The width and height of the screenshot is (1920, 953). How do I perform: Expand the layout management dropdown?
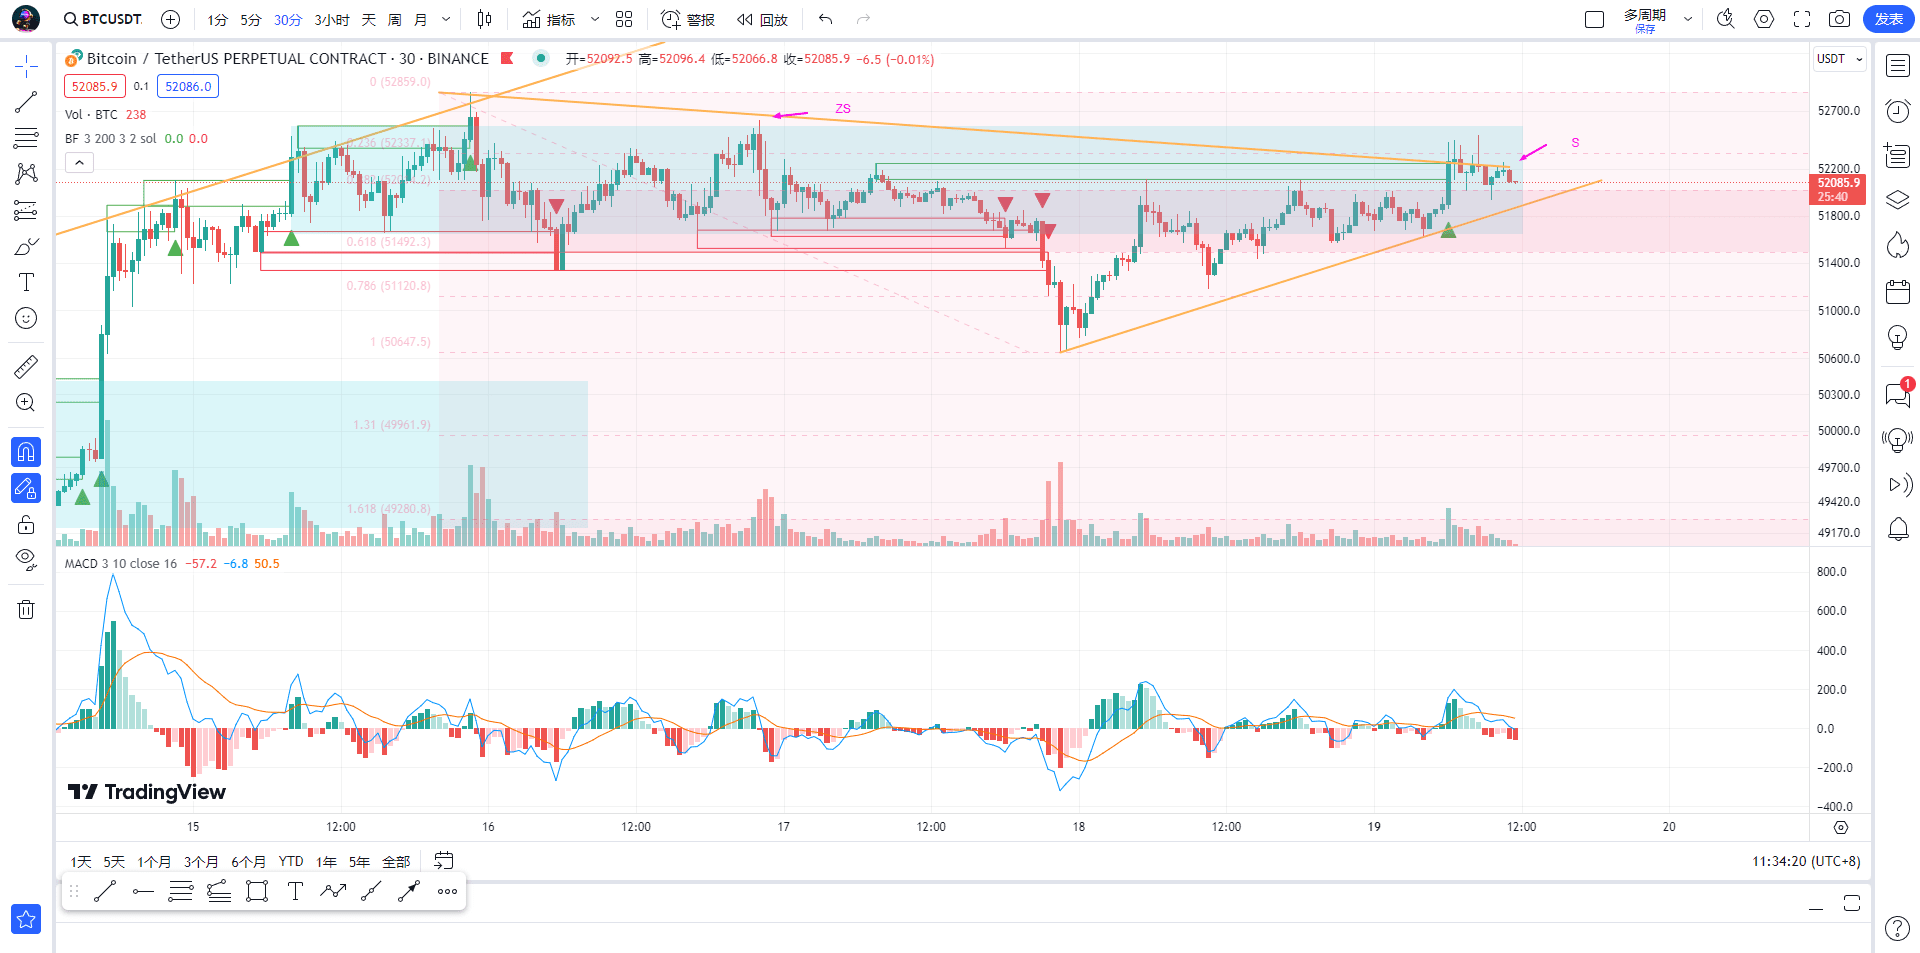tap(1688, 19)
